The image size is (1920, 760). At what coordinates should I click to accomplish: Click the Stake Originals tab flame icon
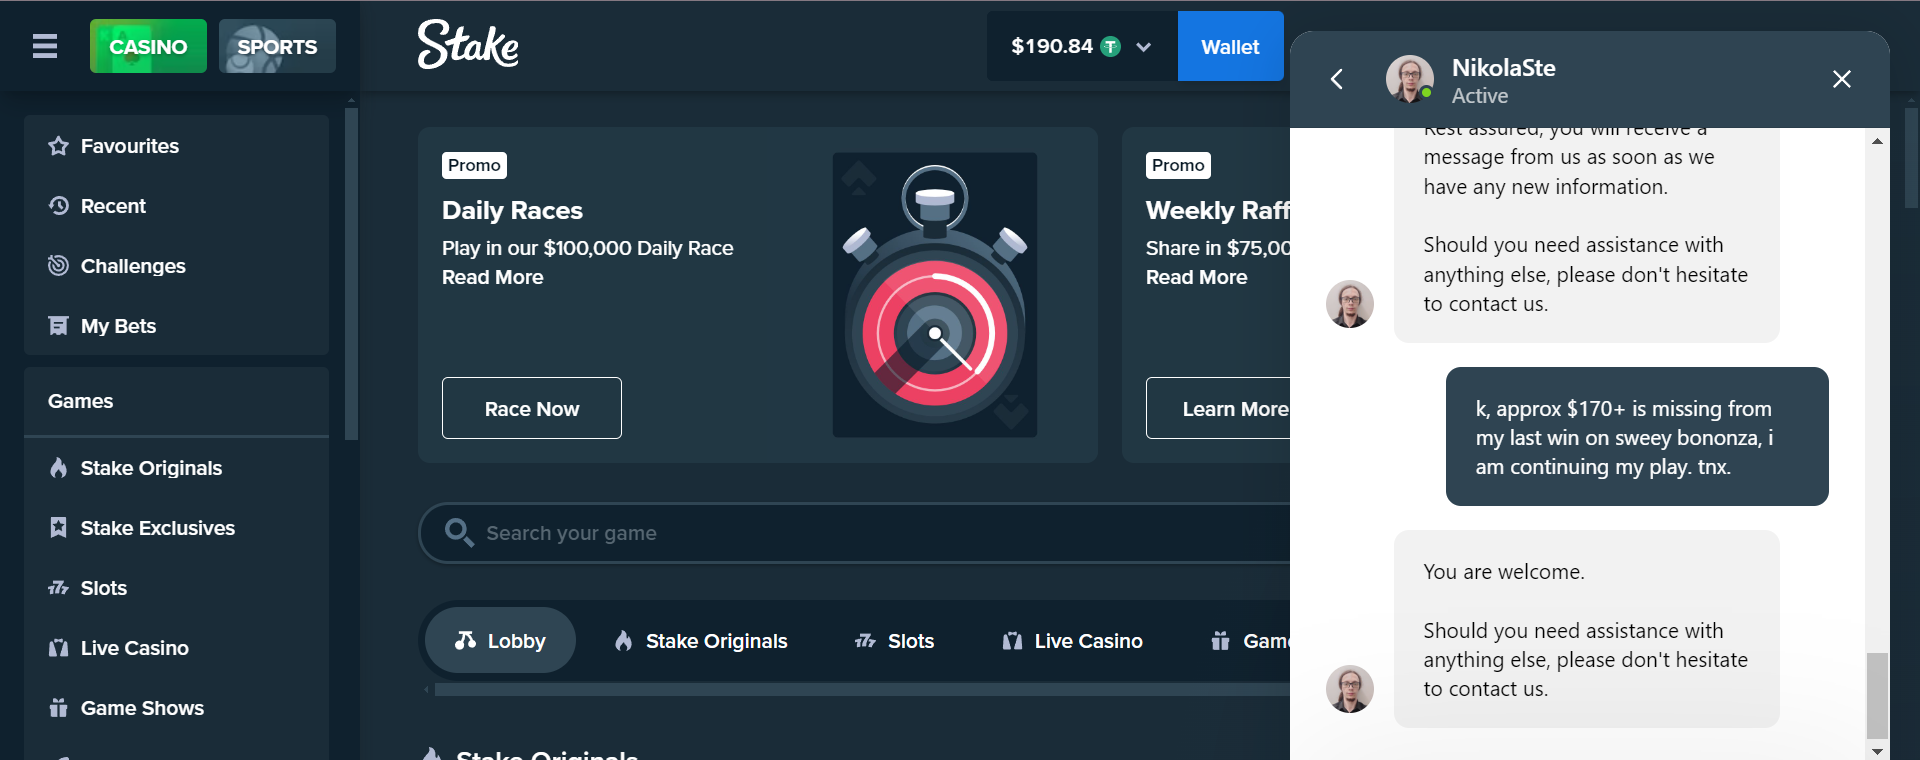coord(623,640)
